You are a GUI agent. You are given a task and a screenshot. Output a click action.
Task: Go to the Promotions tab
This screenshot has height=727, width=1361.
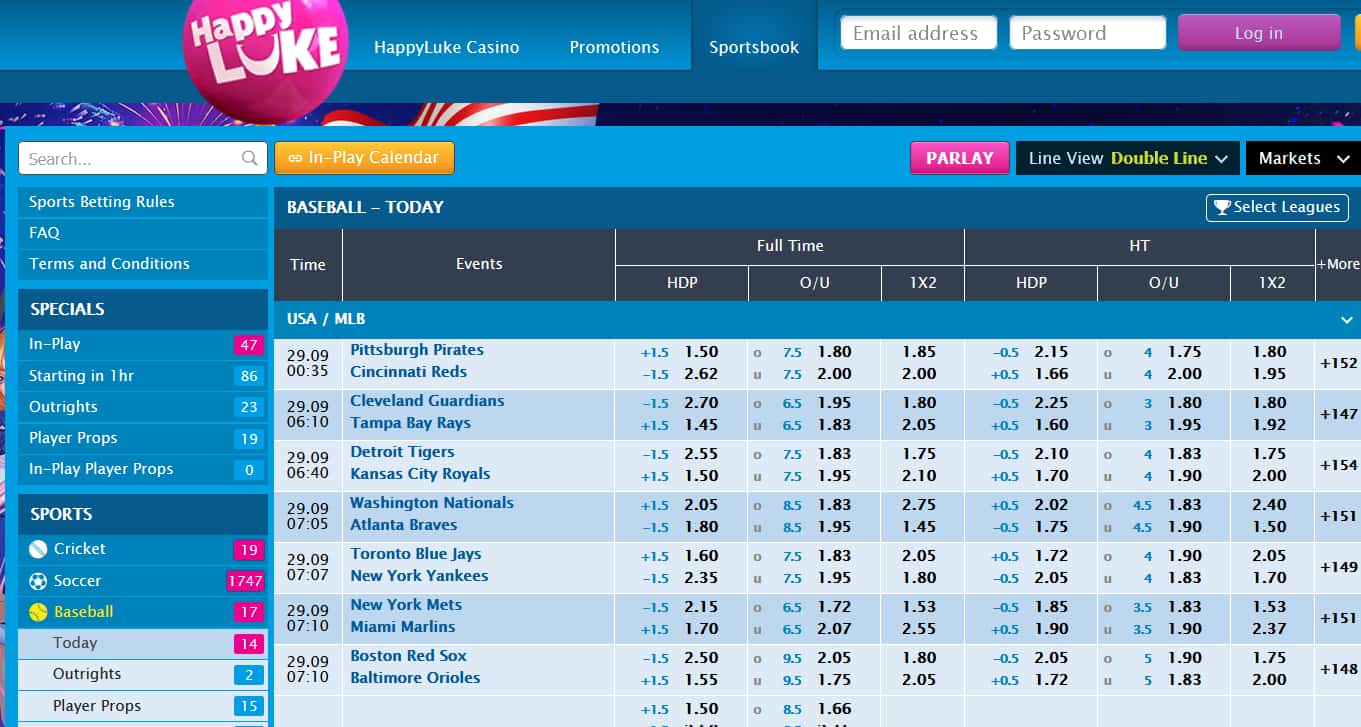(x=614, y=47)
